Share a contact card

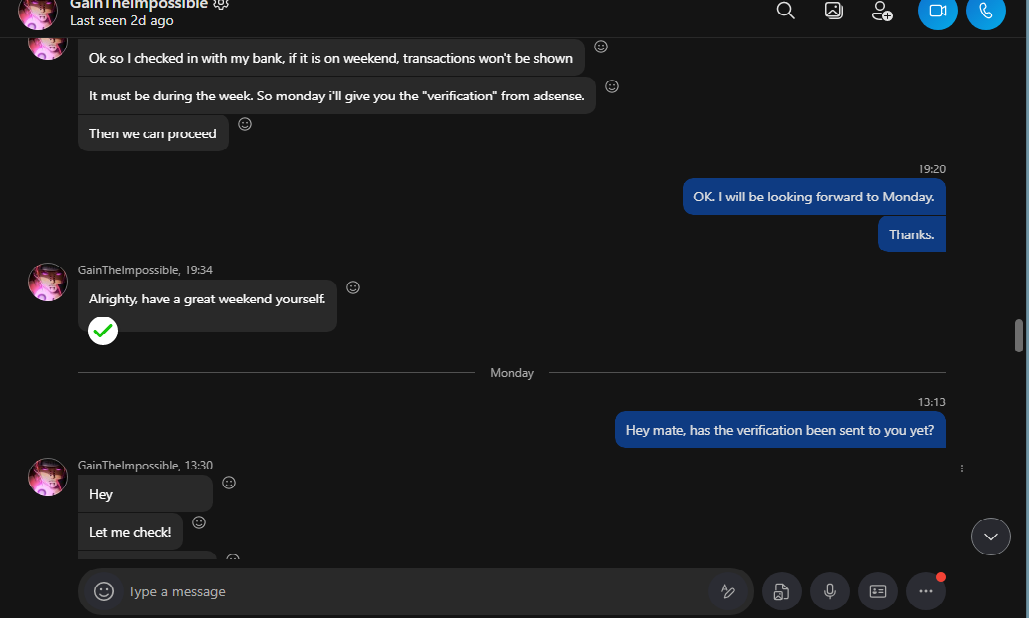(x=877, y=591)
